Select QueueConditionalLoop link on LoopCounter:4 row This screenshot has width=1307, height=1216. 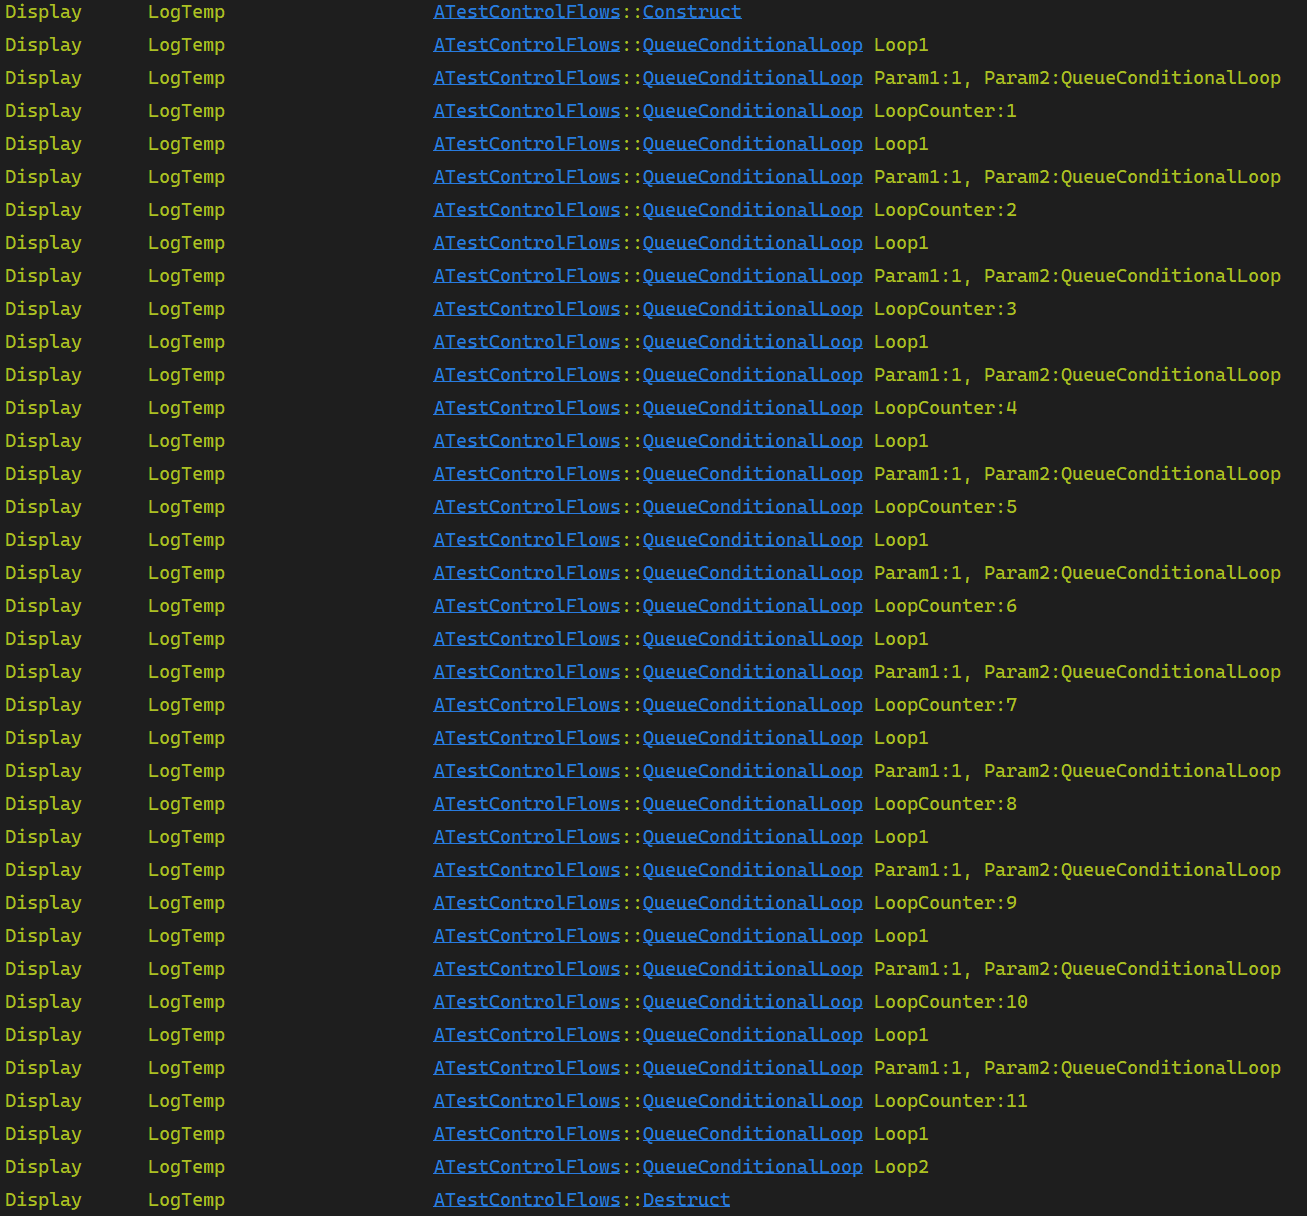pos(752,408)
